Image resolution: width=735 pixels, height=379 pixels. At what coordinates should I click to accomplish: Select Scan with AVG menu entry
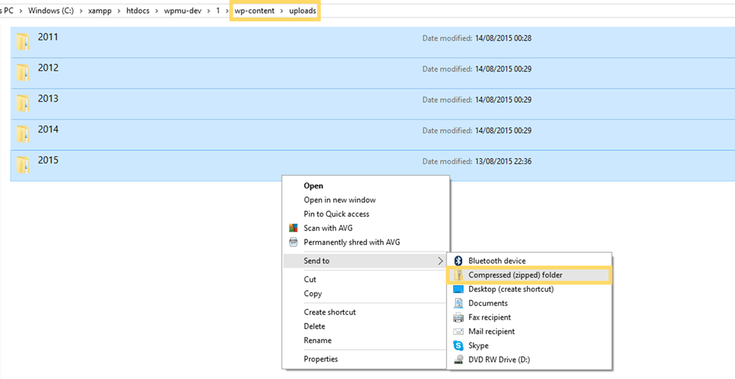328,228
